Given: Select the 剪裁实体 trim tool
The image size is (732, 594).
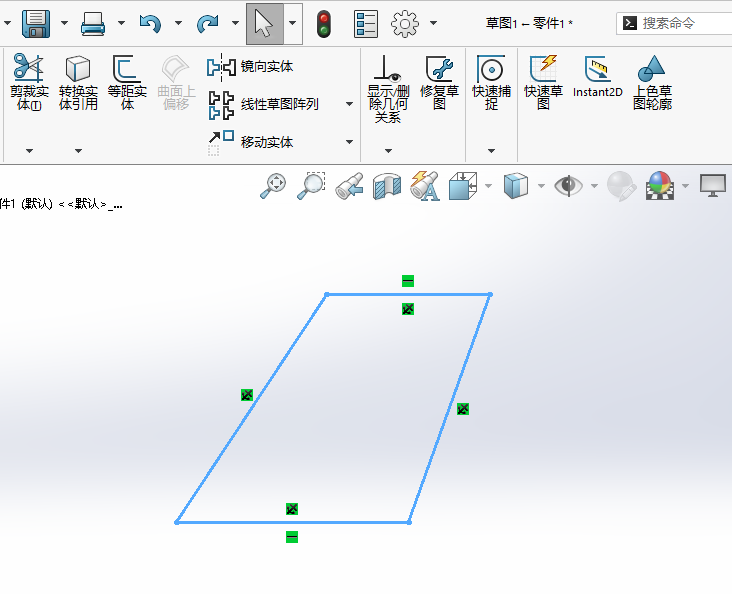Looking at the screenshot, I should [29, 81].
